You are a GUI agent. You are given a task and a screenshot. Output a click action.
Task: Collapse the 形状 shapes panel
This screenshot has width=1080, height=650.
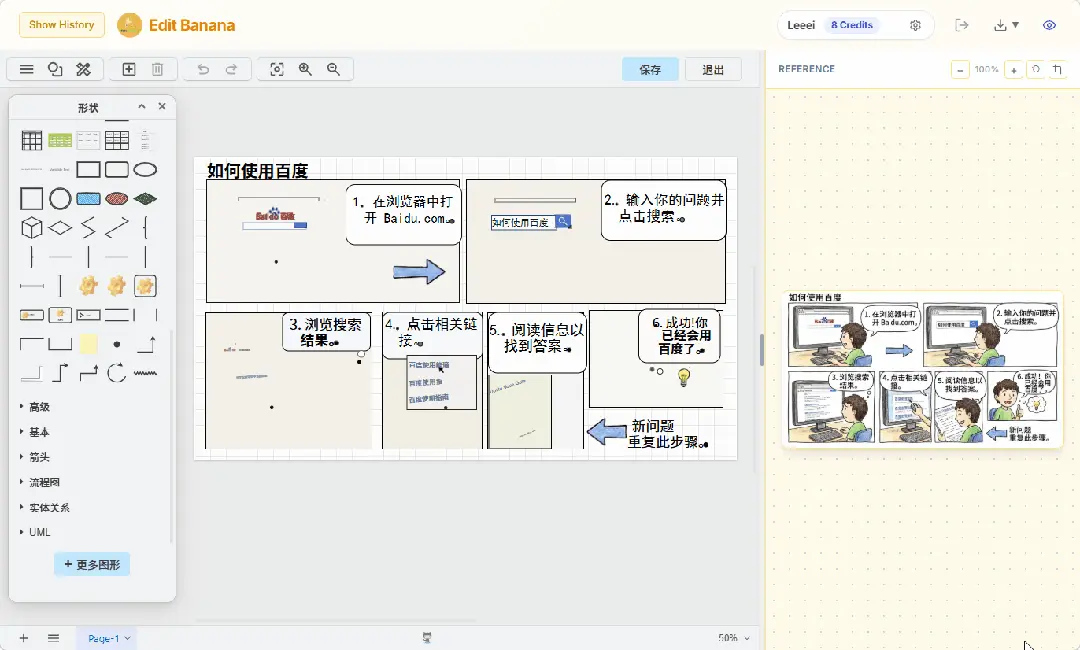[142, 107]
